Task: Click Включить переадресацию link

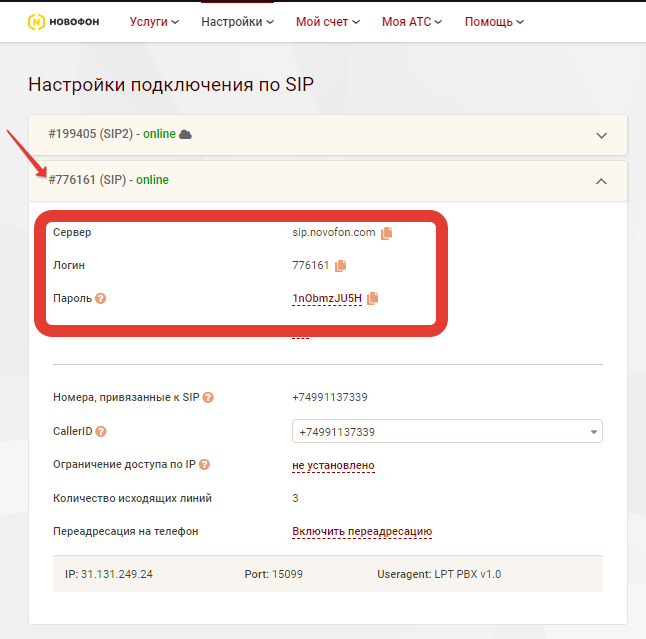Action: tap(362, 531)
